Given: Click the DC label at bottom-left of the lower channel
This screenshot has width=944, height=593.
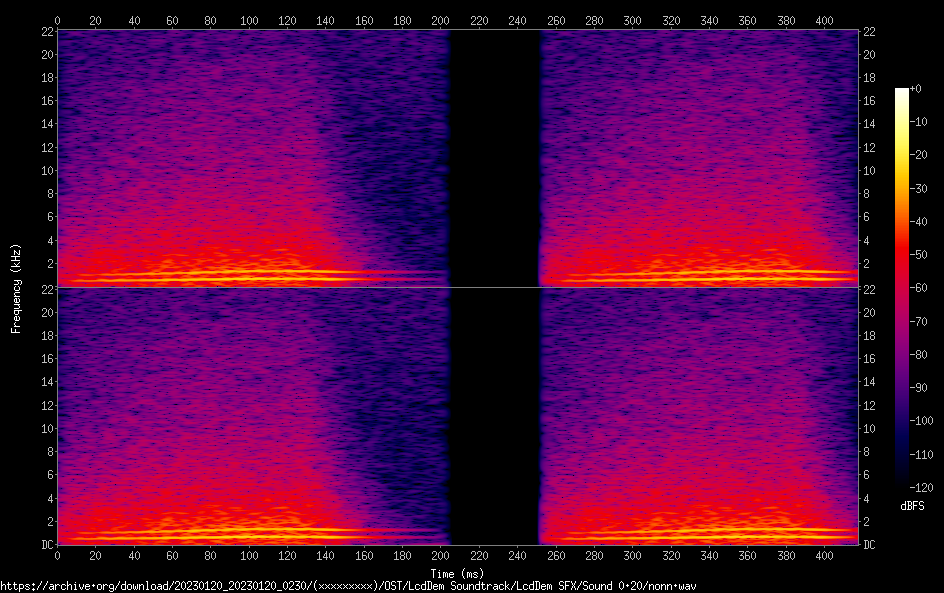Looking at the screenshot, I should [x=45, y=545].
